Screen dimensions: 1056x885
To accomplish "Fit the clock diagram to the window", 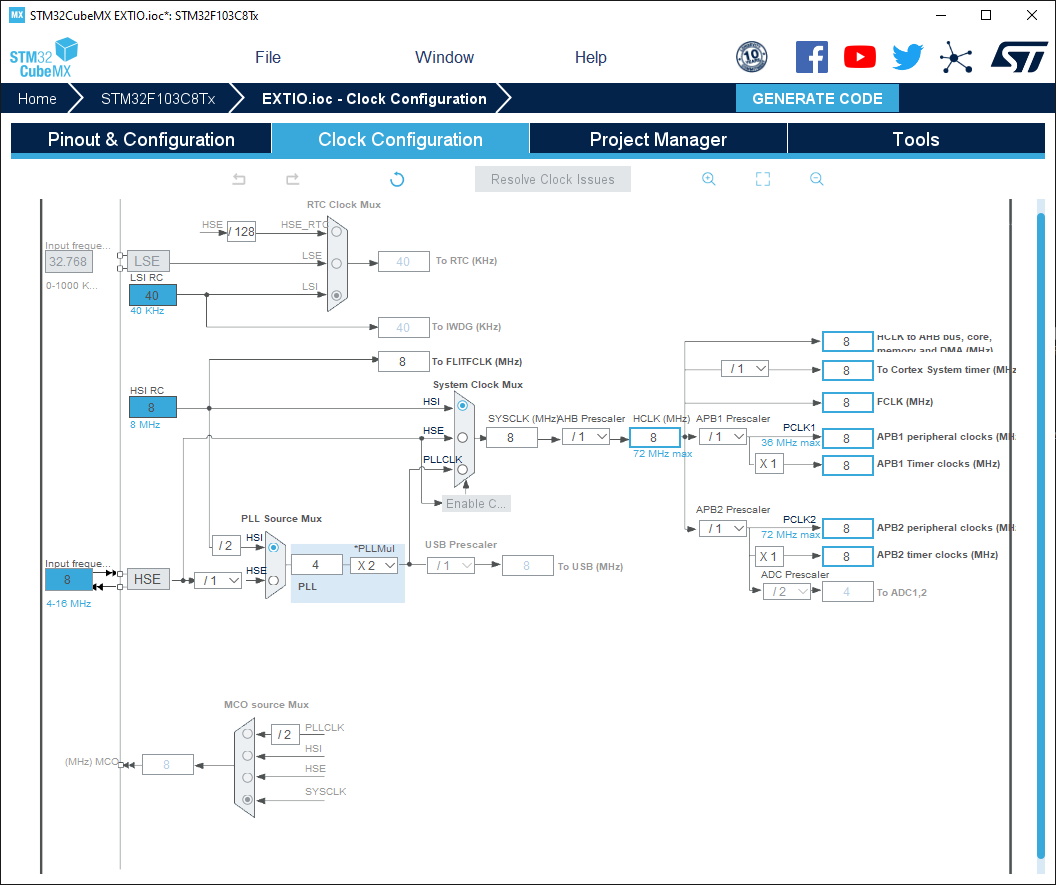I will (762, 179).
